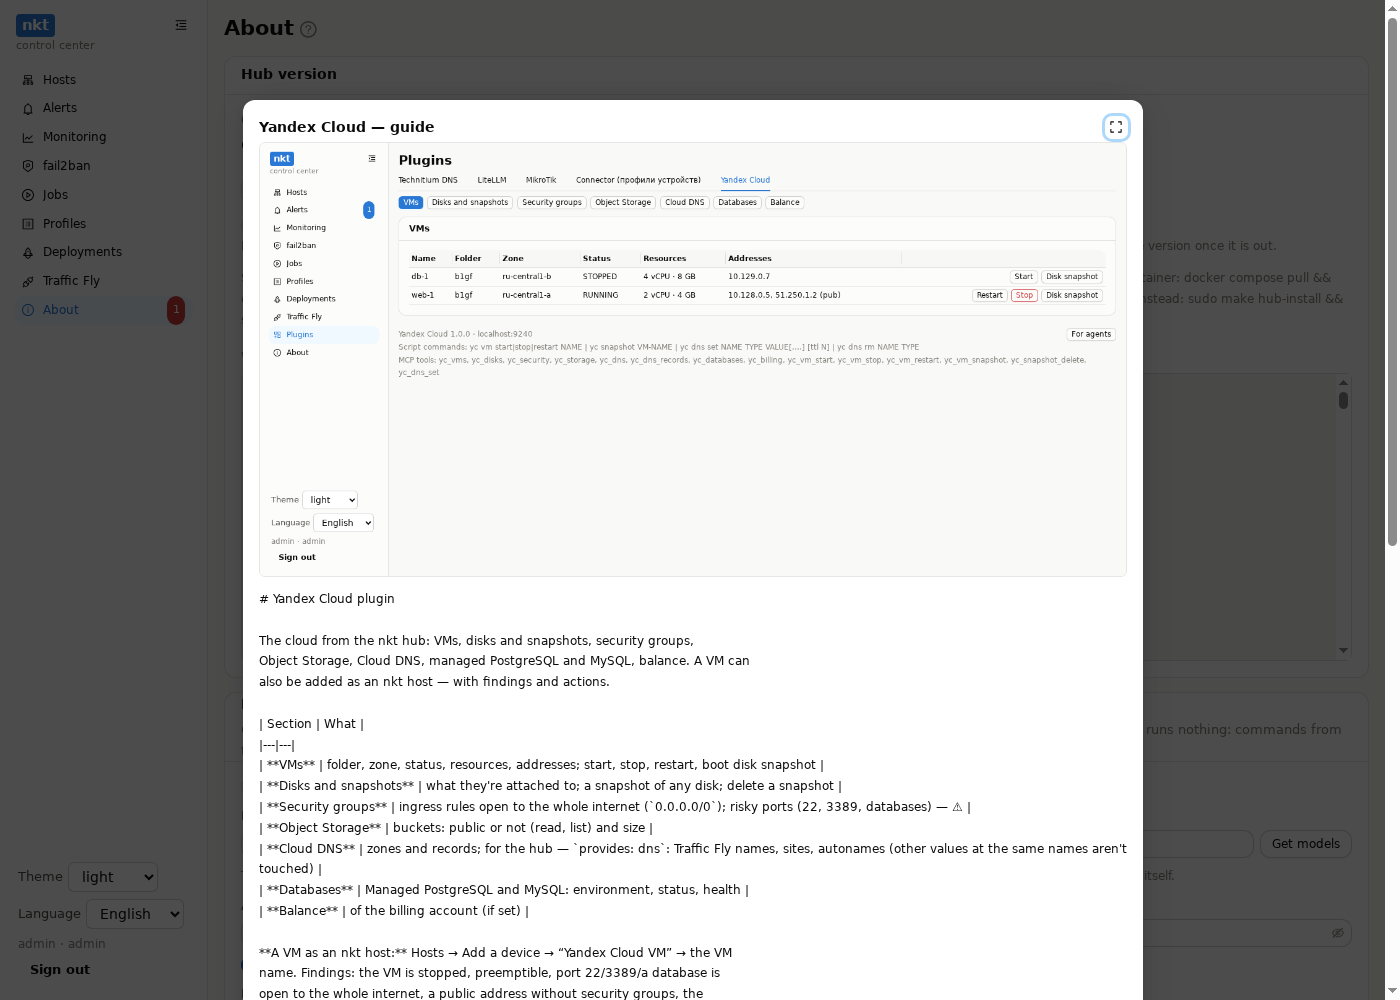Open Monitoring from the sidebar
1400x1000 pixels.
click(102, 137)
